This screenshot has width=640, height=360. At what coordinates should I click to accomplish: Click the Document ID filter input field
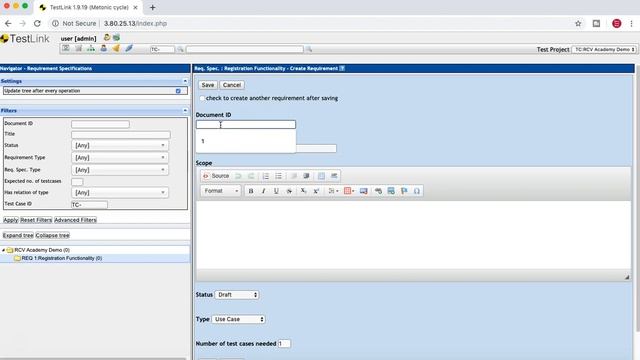coord(100,124)
